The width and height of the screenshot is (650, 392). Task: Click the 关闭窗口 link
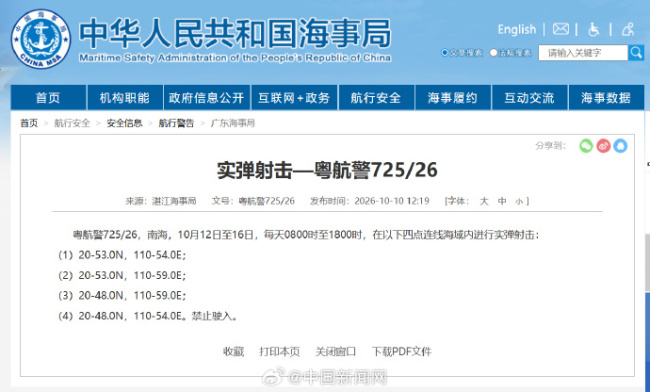pos(335,352)
